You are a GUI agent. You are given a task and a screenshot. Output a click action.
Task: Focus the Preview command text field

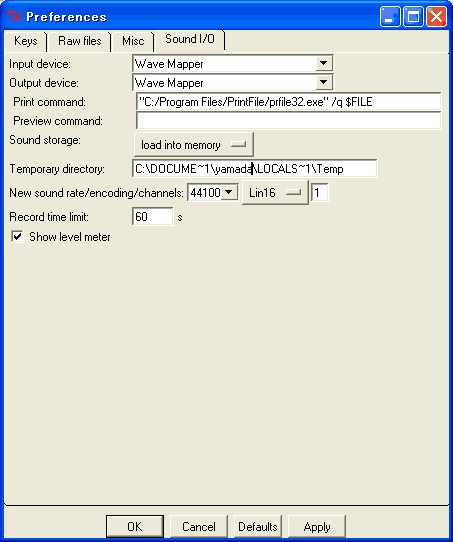point(289,121)
